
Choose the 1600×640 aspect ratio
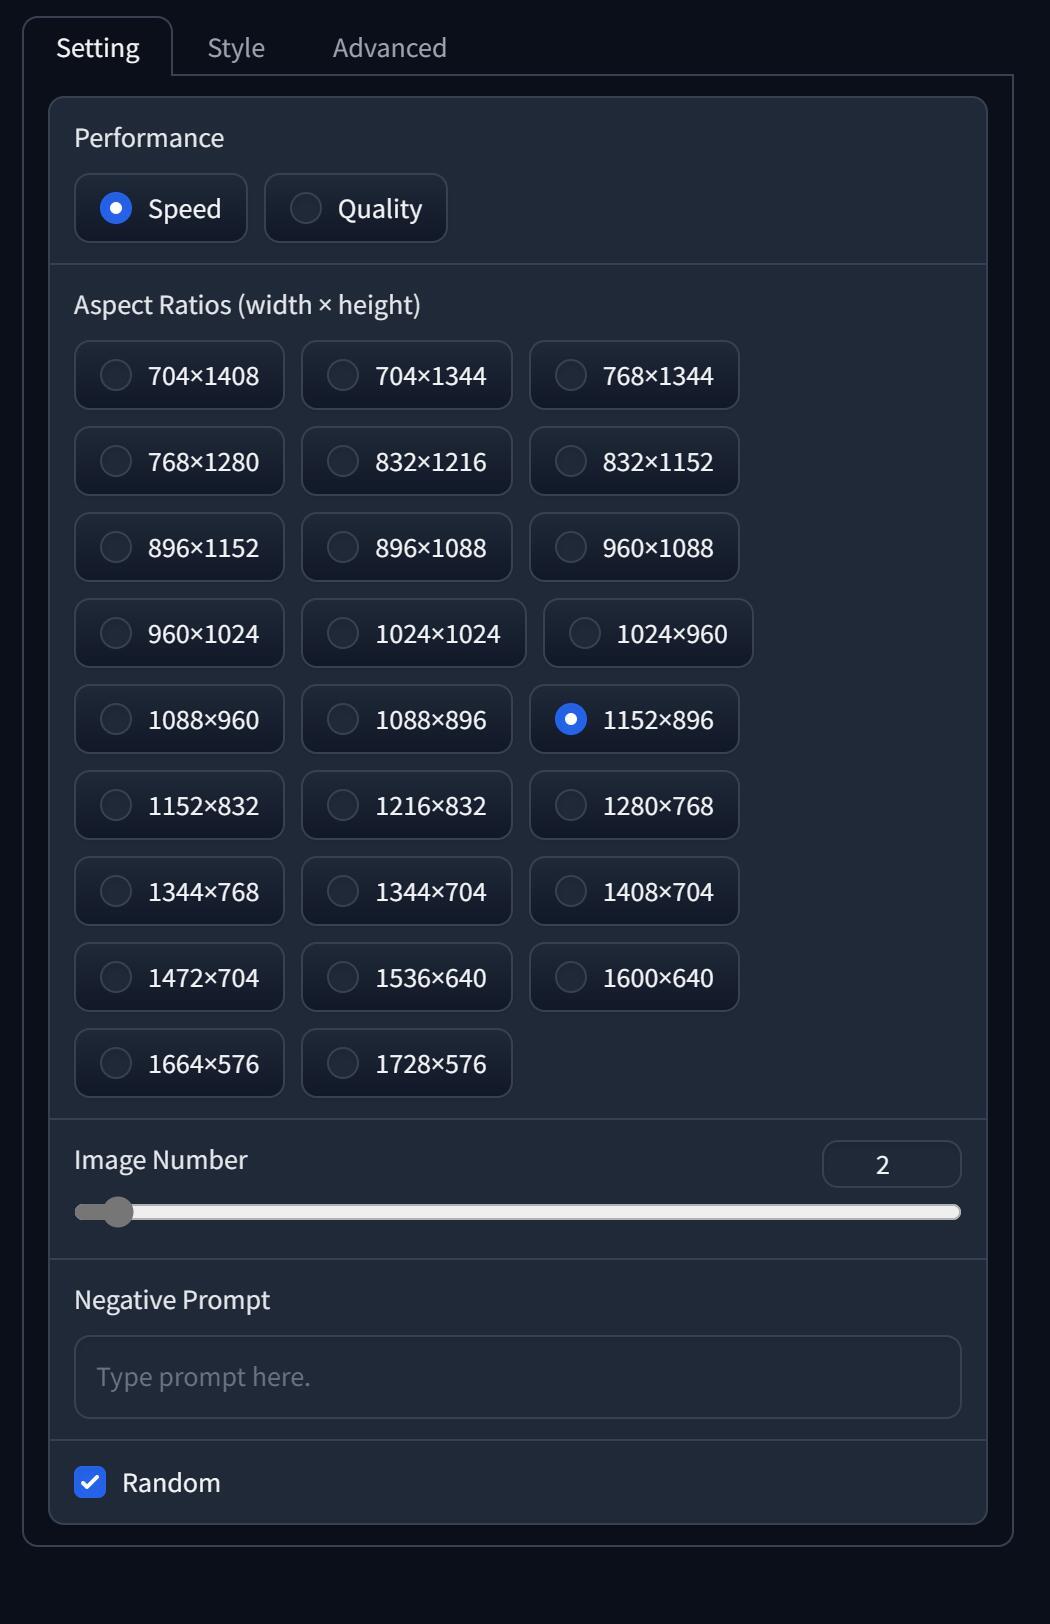pos(634,977)
